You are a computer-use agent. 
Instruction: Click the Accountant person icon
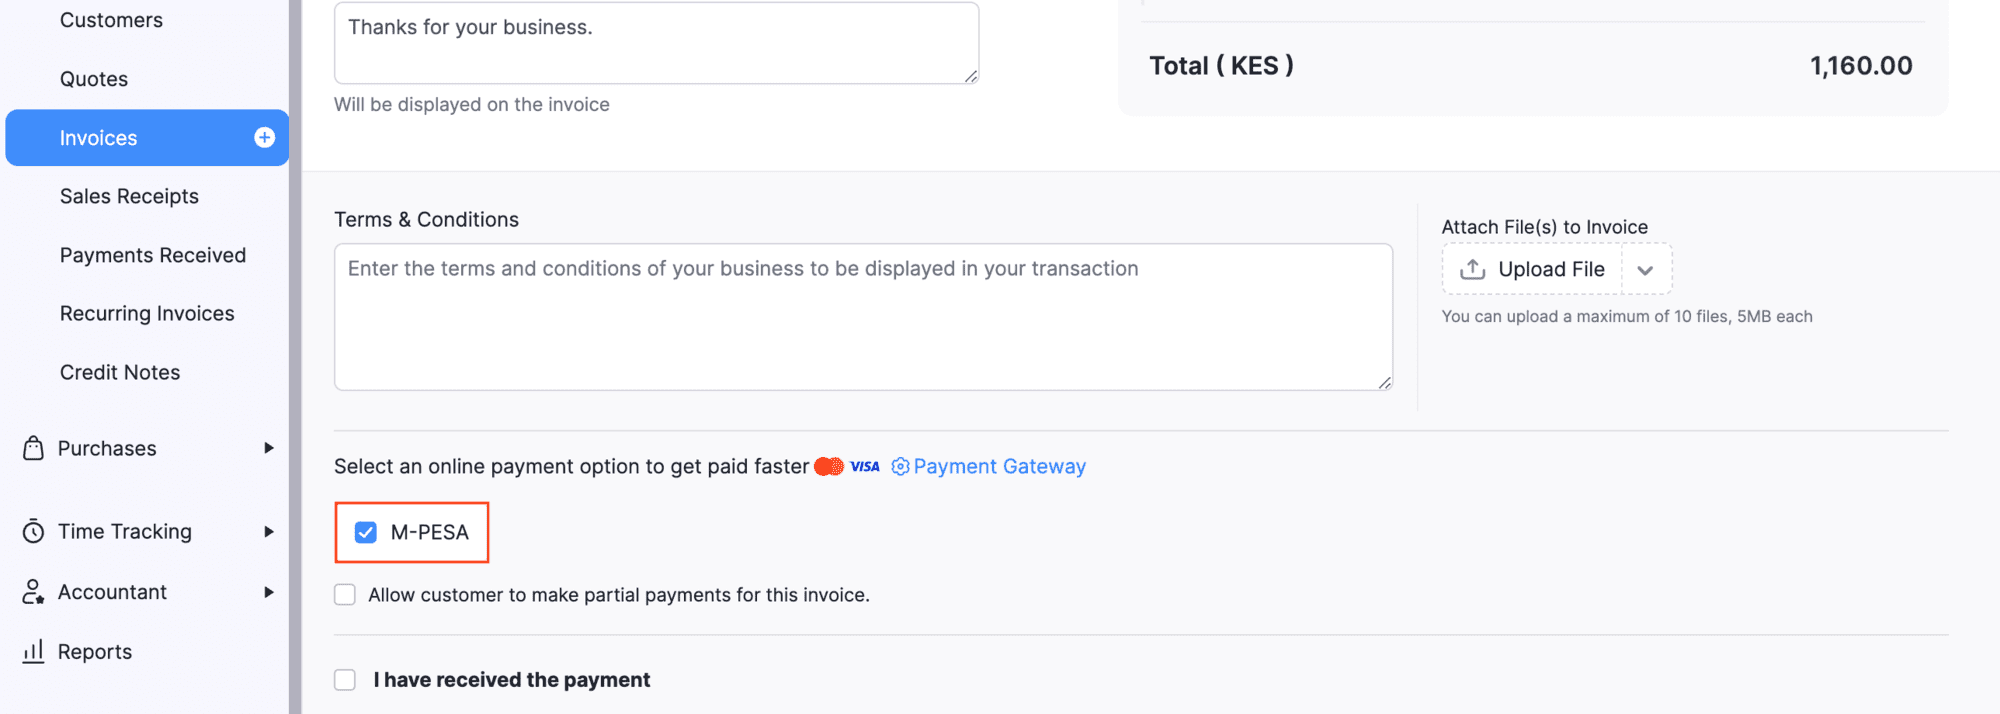pos(33,591)
